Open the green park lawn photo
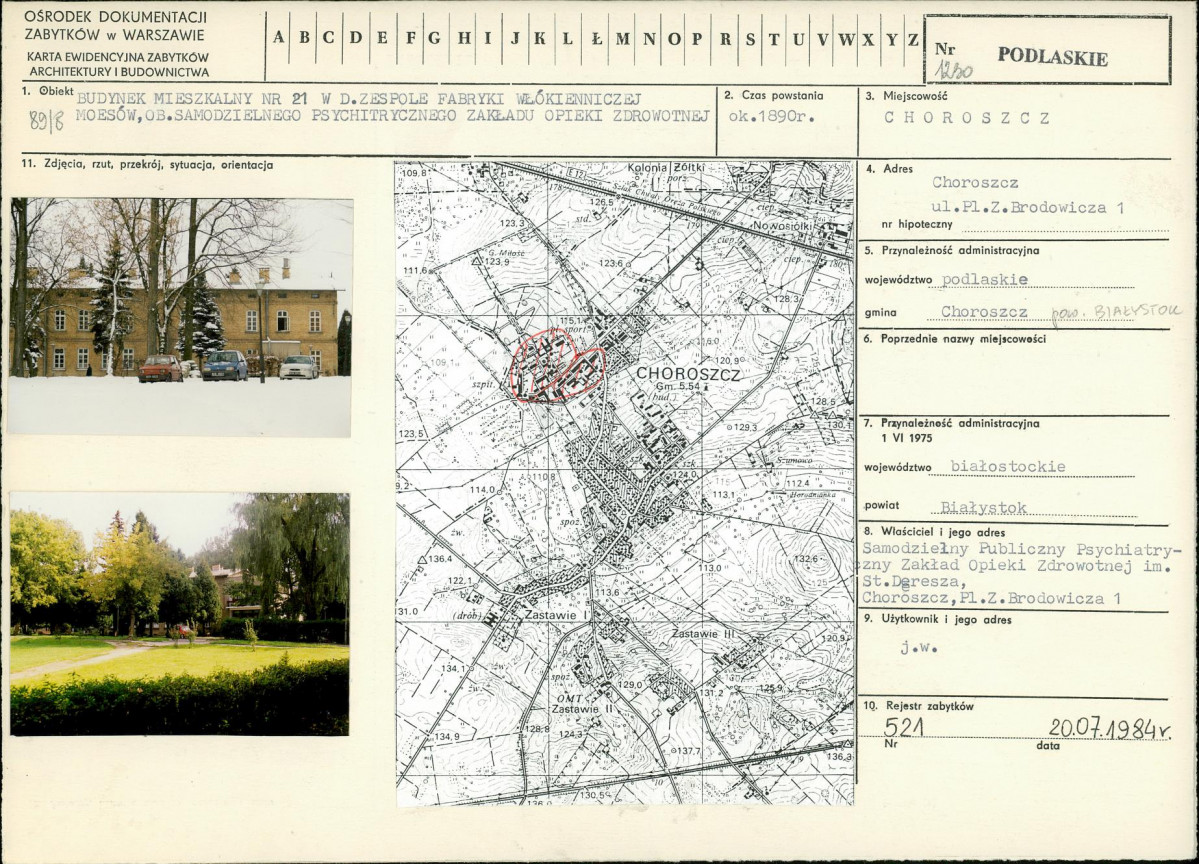The image size is (1199, 864). click(180, 613)
